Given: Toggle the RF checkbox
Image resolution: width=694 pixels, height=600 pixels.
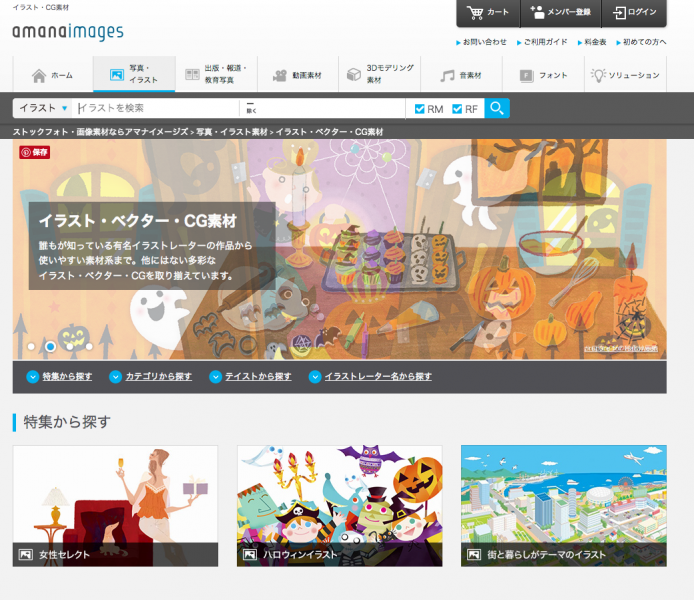Looking at the screenshot, I should point(457,109).
